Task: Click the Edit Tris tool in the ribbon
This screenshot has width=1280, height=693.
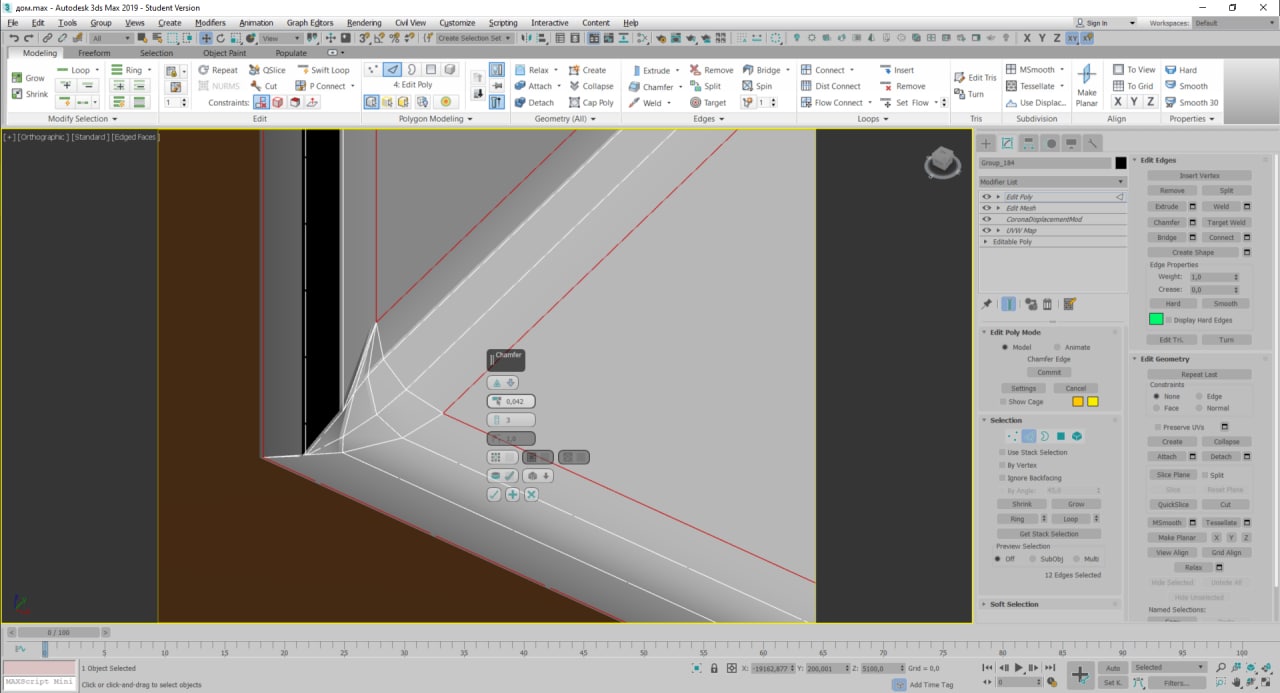Action: pyautogui.click(x=975, y=77)
